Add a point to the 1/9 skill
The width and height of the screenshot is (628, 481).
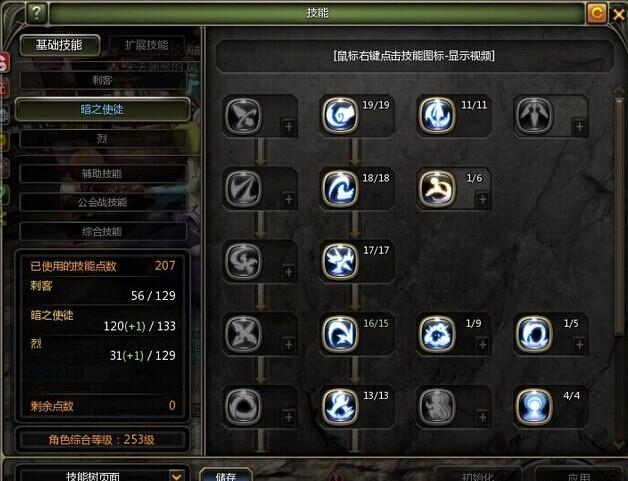tap(483, 344)
